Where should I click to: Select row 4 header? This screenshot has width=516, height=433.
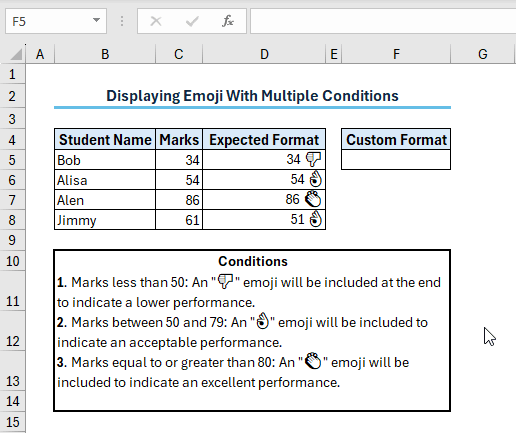tap(12, 140)
